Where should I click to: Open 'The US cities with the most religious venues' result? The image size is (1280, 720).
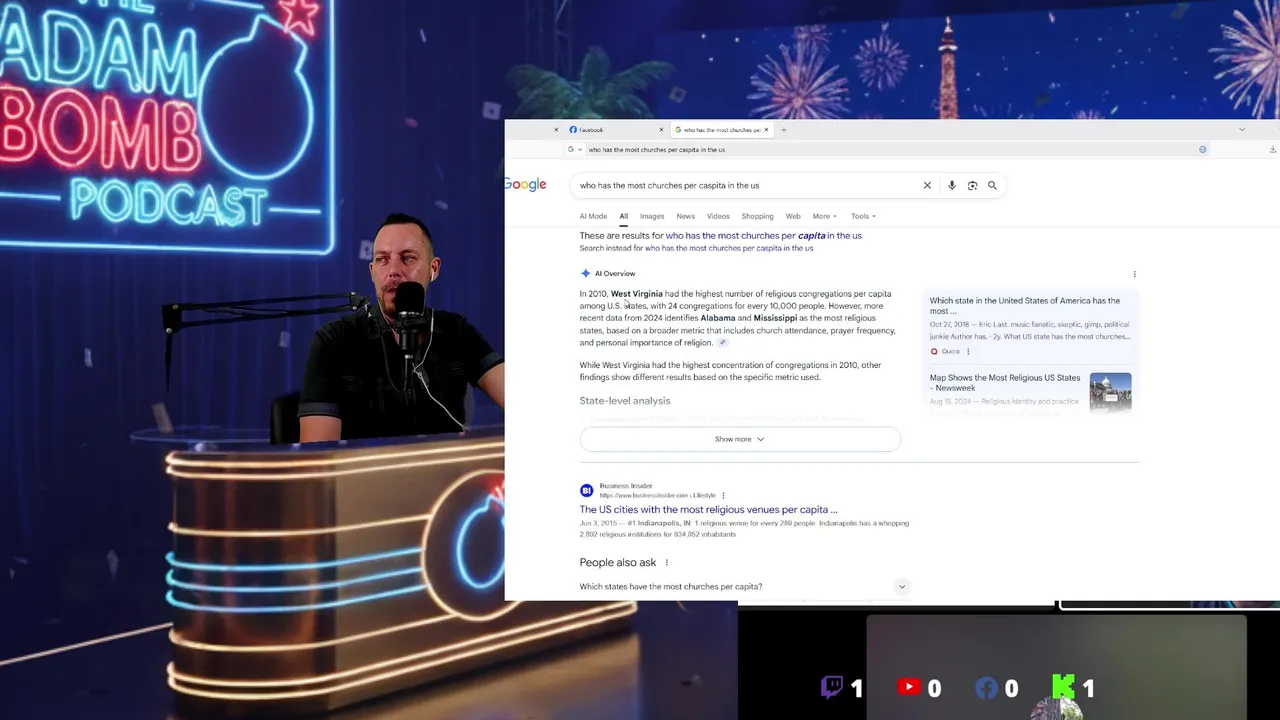click(x=708, y=510)
